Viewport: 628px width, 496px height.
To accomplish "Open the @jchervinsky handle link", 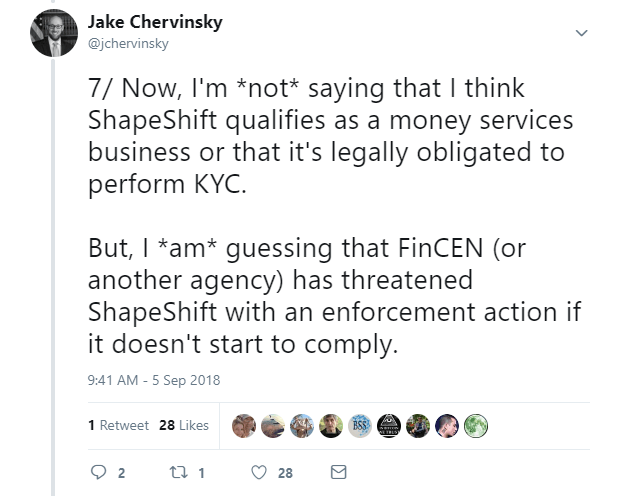I will click(x=132, y=43).
